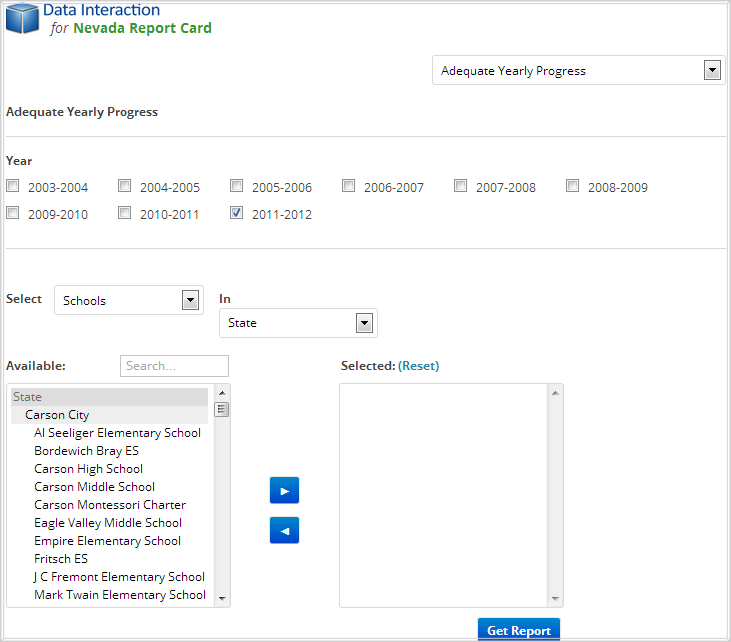Viewport: 731px width, 642px height.
Task: Click the Selected list scroll-down arrow
Action: [x=555, y=598]
